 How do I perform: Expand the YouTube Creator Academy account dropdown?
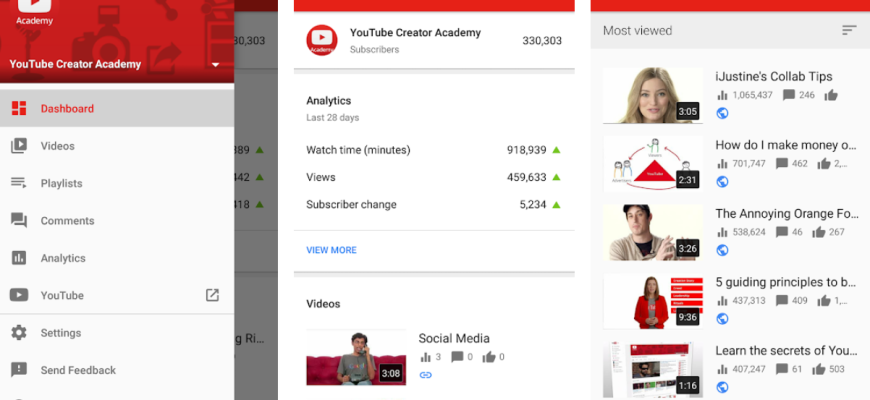point(215,65)
